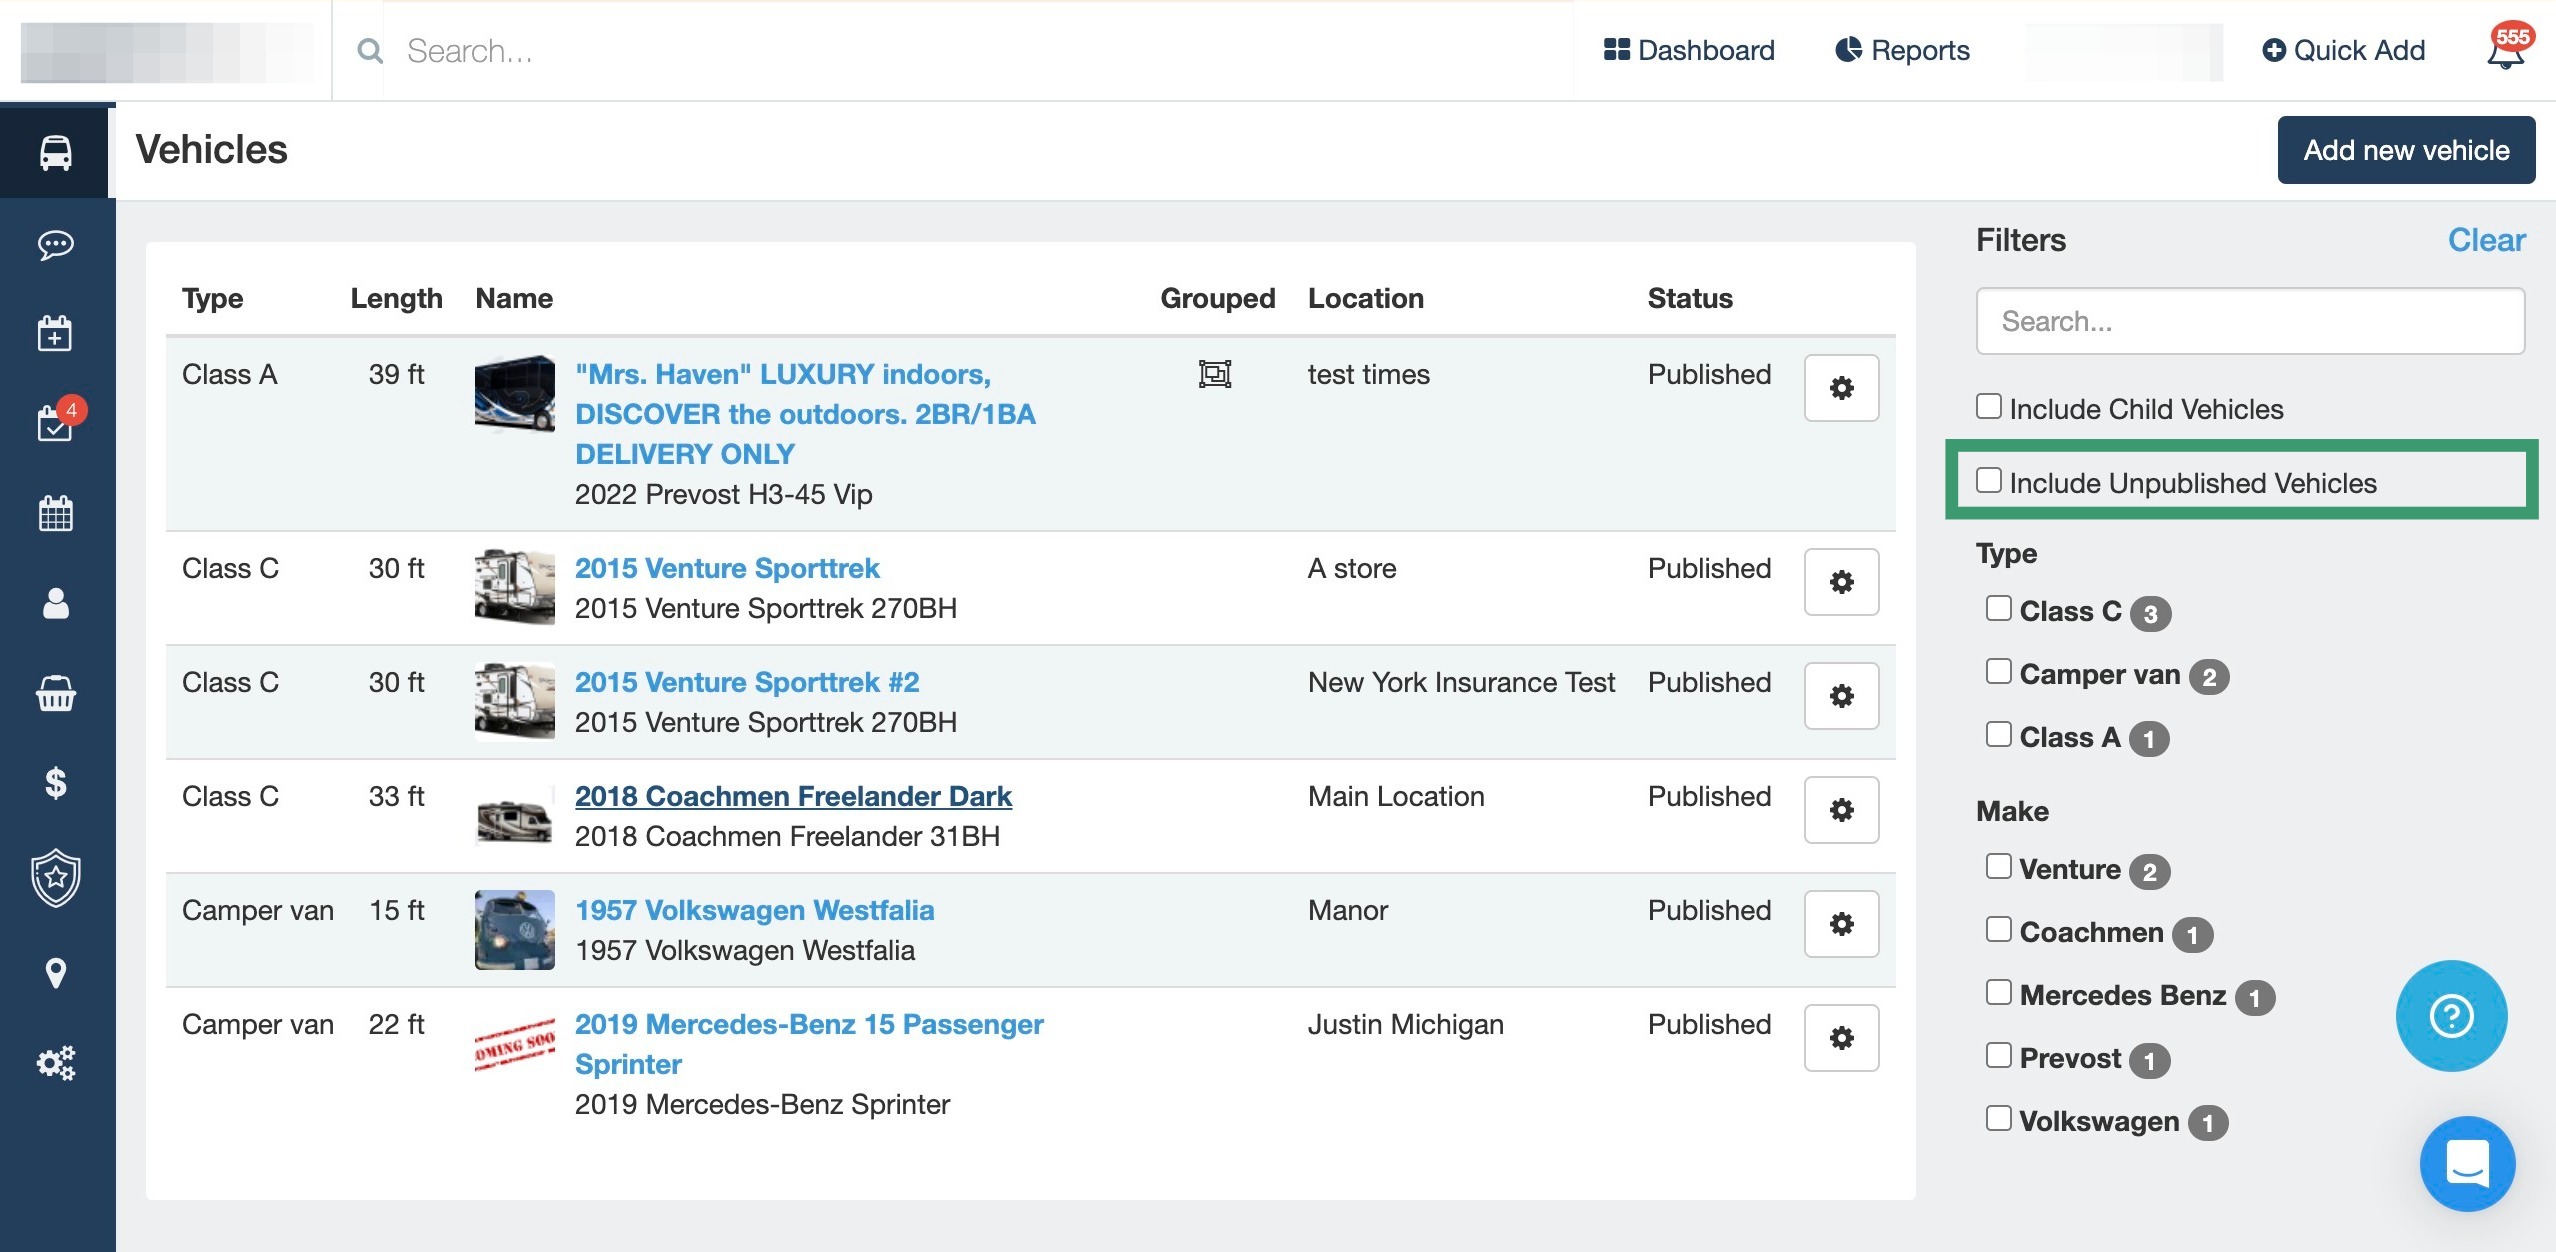
Task: Click the Add new vehicle button
Action: 2405,150
